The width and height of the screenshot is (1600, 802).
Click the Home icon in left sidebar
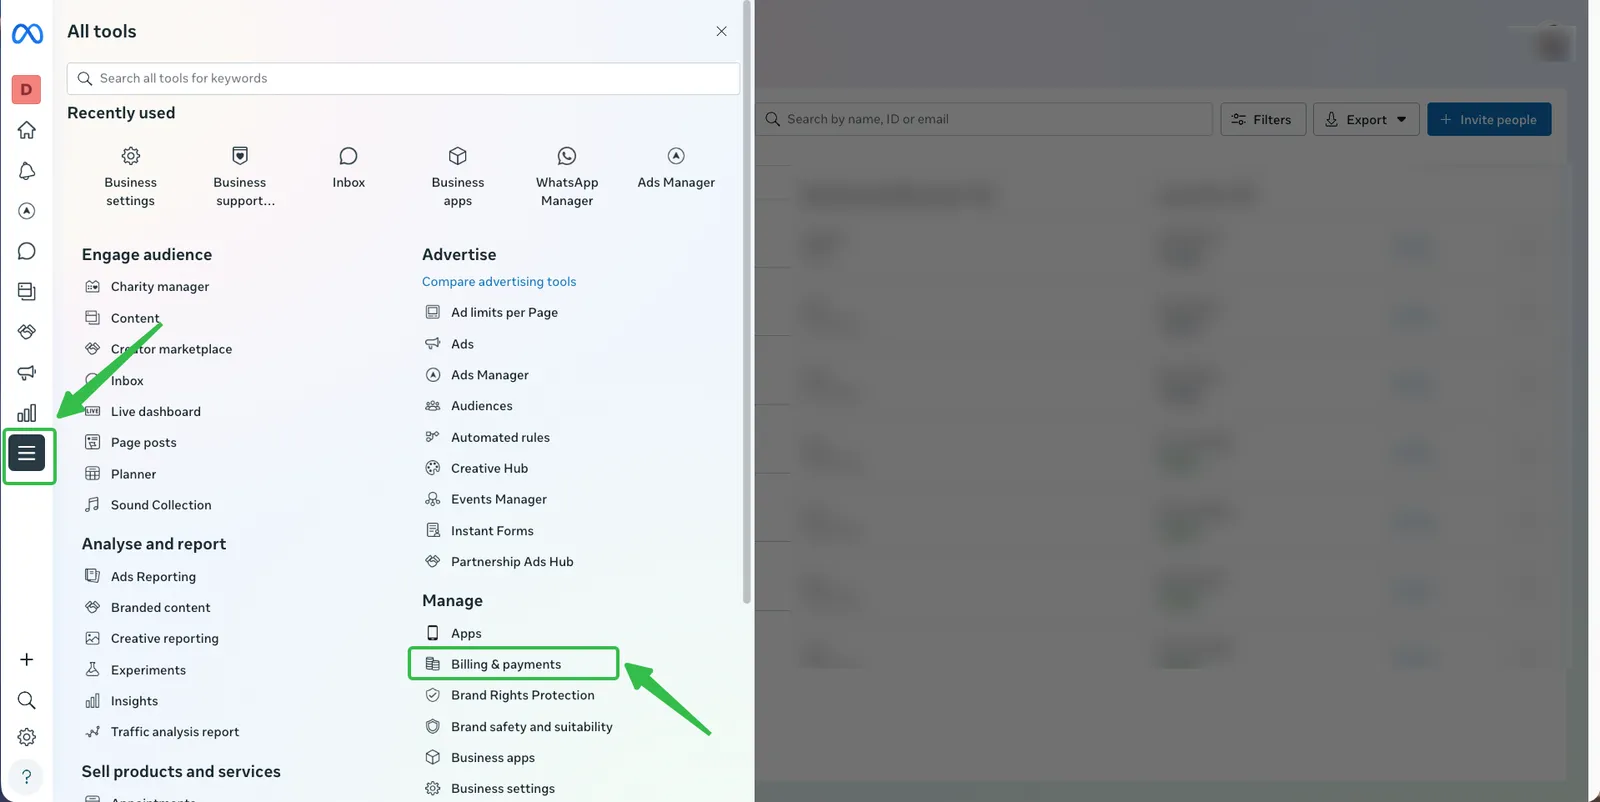coord(27,130)
